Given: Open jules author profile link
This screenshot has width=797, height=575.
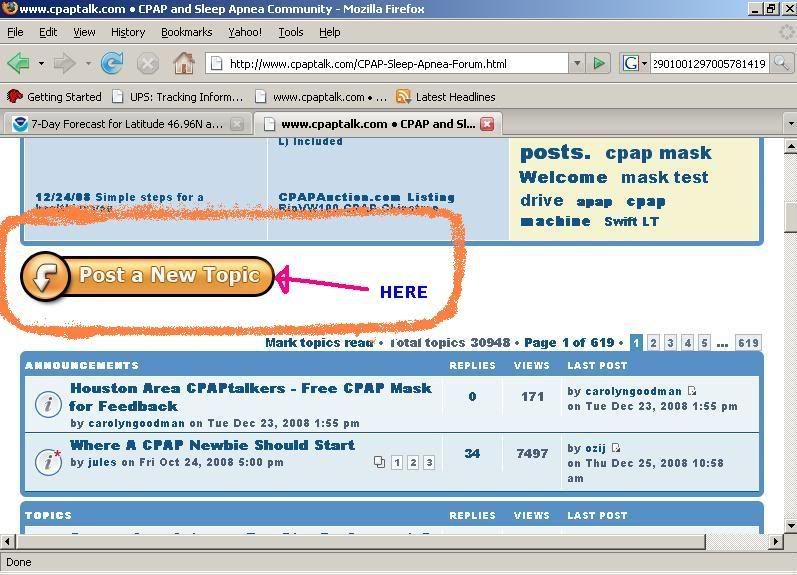Looking at the screenshot, I should point(102,462).
